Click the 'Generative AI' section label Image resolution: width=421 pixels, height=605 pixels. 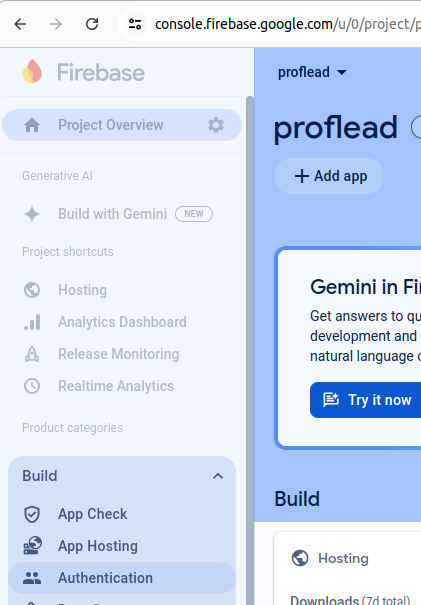57,176
